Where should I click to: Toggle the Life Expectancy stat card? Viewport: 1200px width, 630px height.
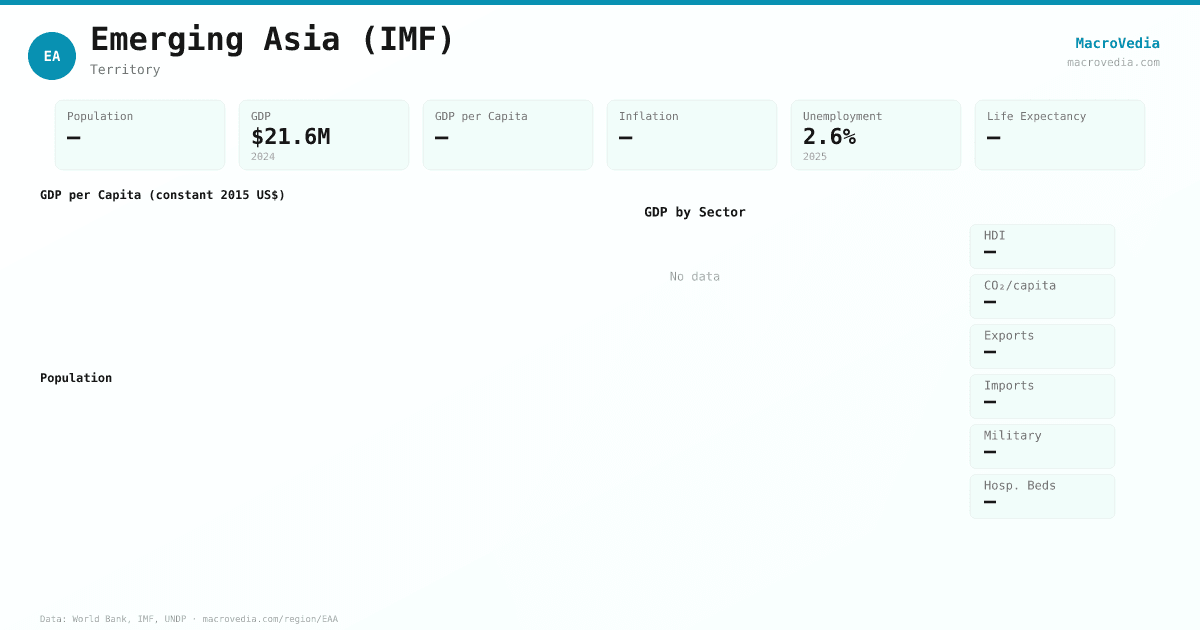1059,134
